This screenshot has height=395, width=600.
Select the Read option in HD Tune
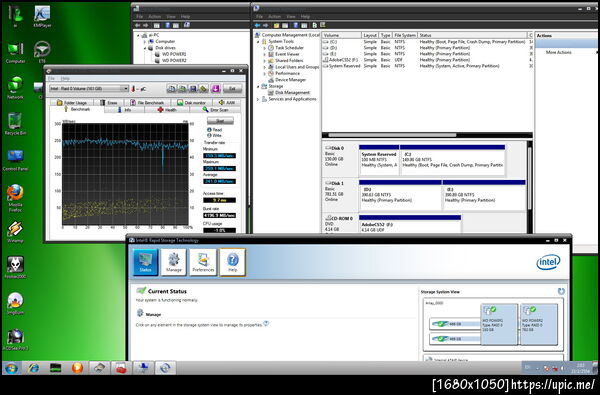point(215,130)
